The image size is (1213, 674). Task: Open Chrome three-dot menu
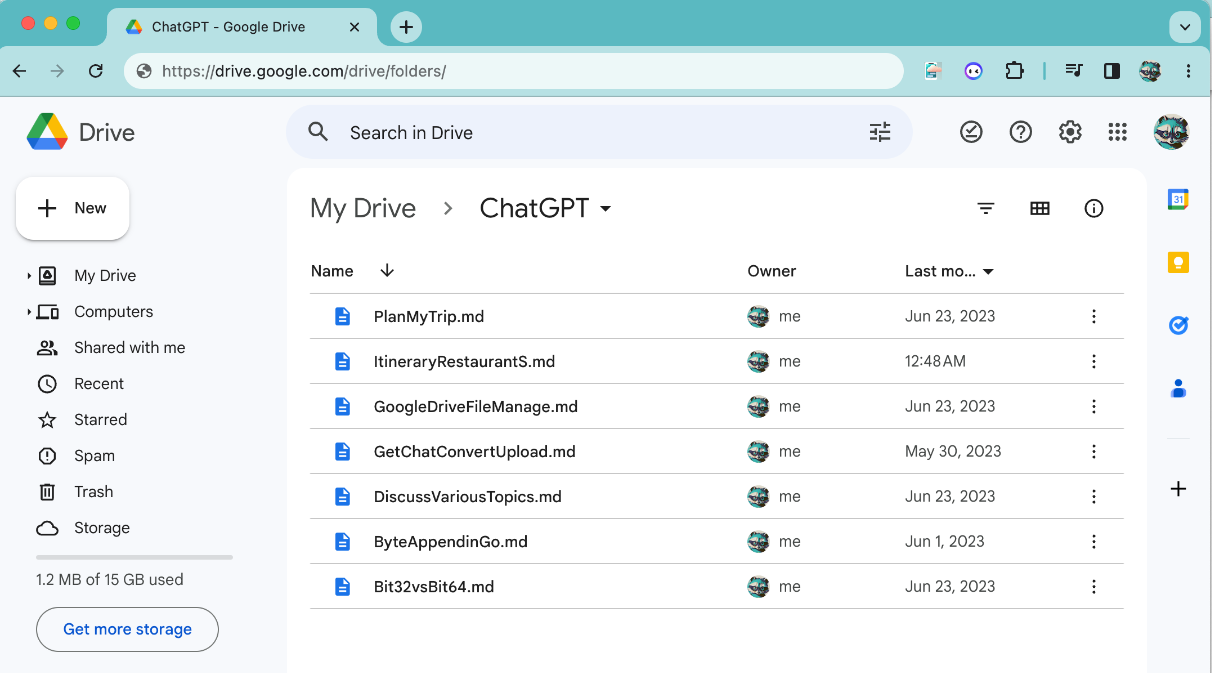click(x=1188, y=71)
